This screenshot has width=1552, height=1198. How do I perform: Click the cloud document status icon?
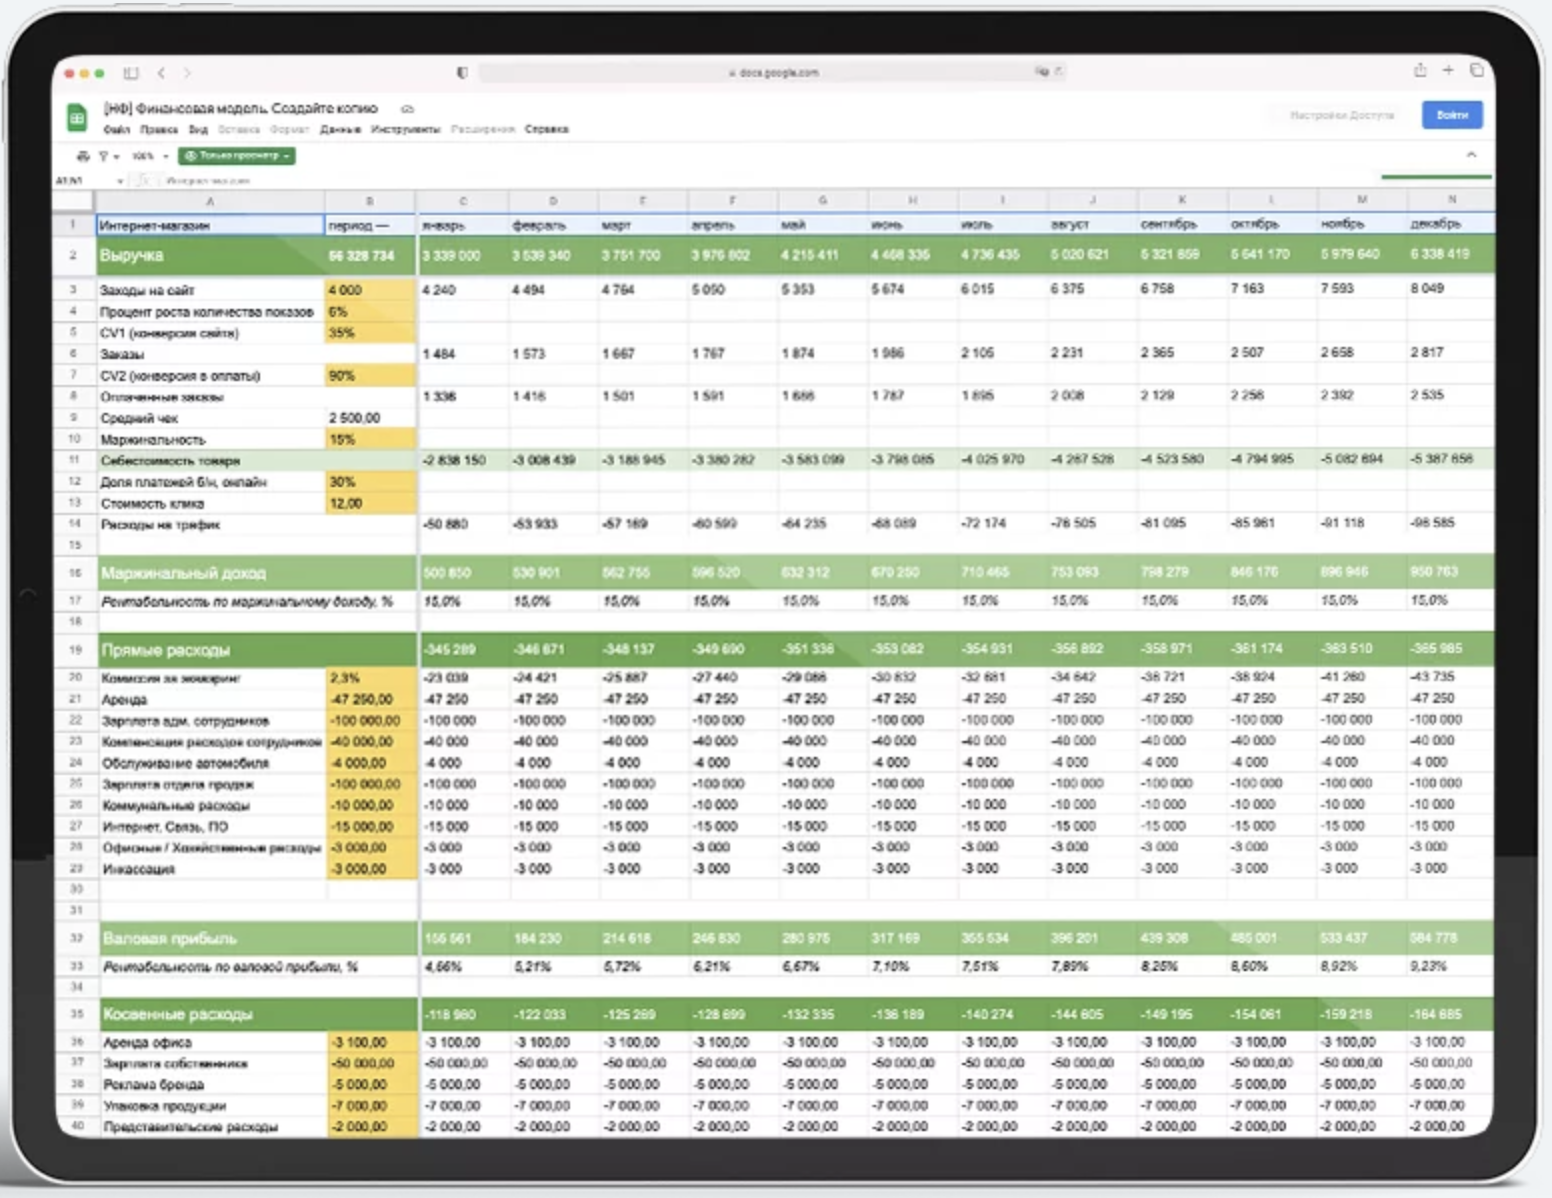tap(407, 109)
